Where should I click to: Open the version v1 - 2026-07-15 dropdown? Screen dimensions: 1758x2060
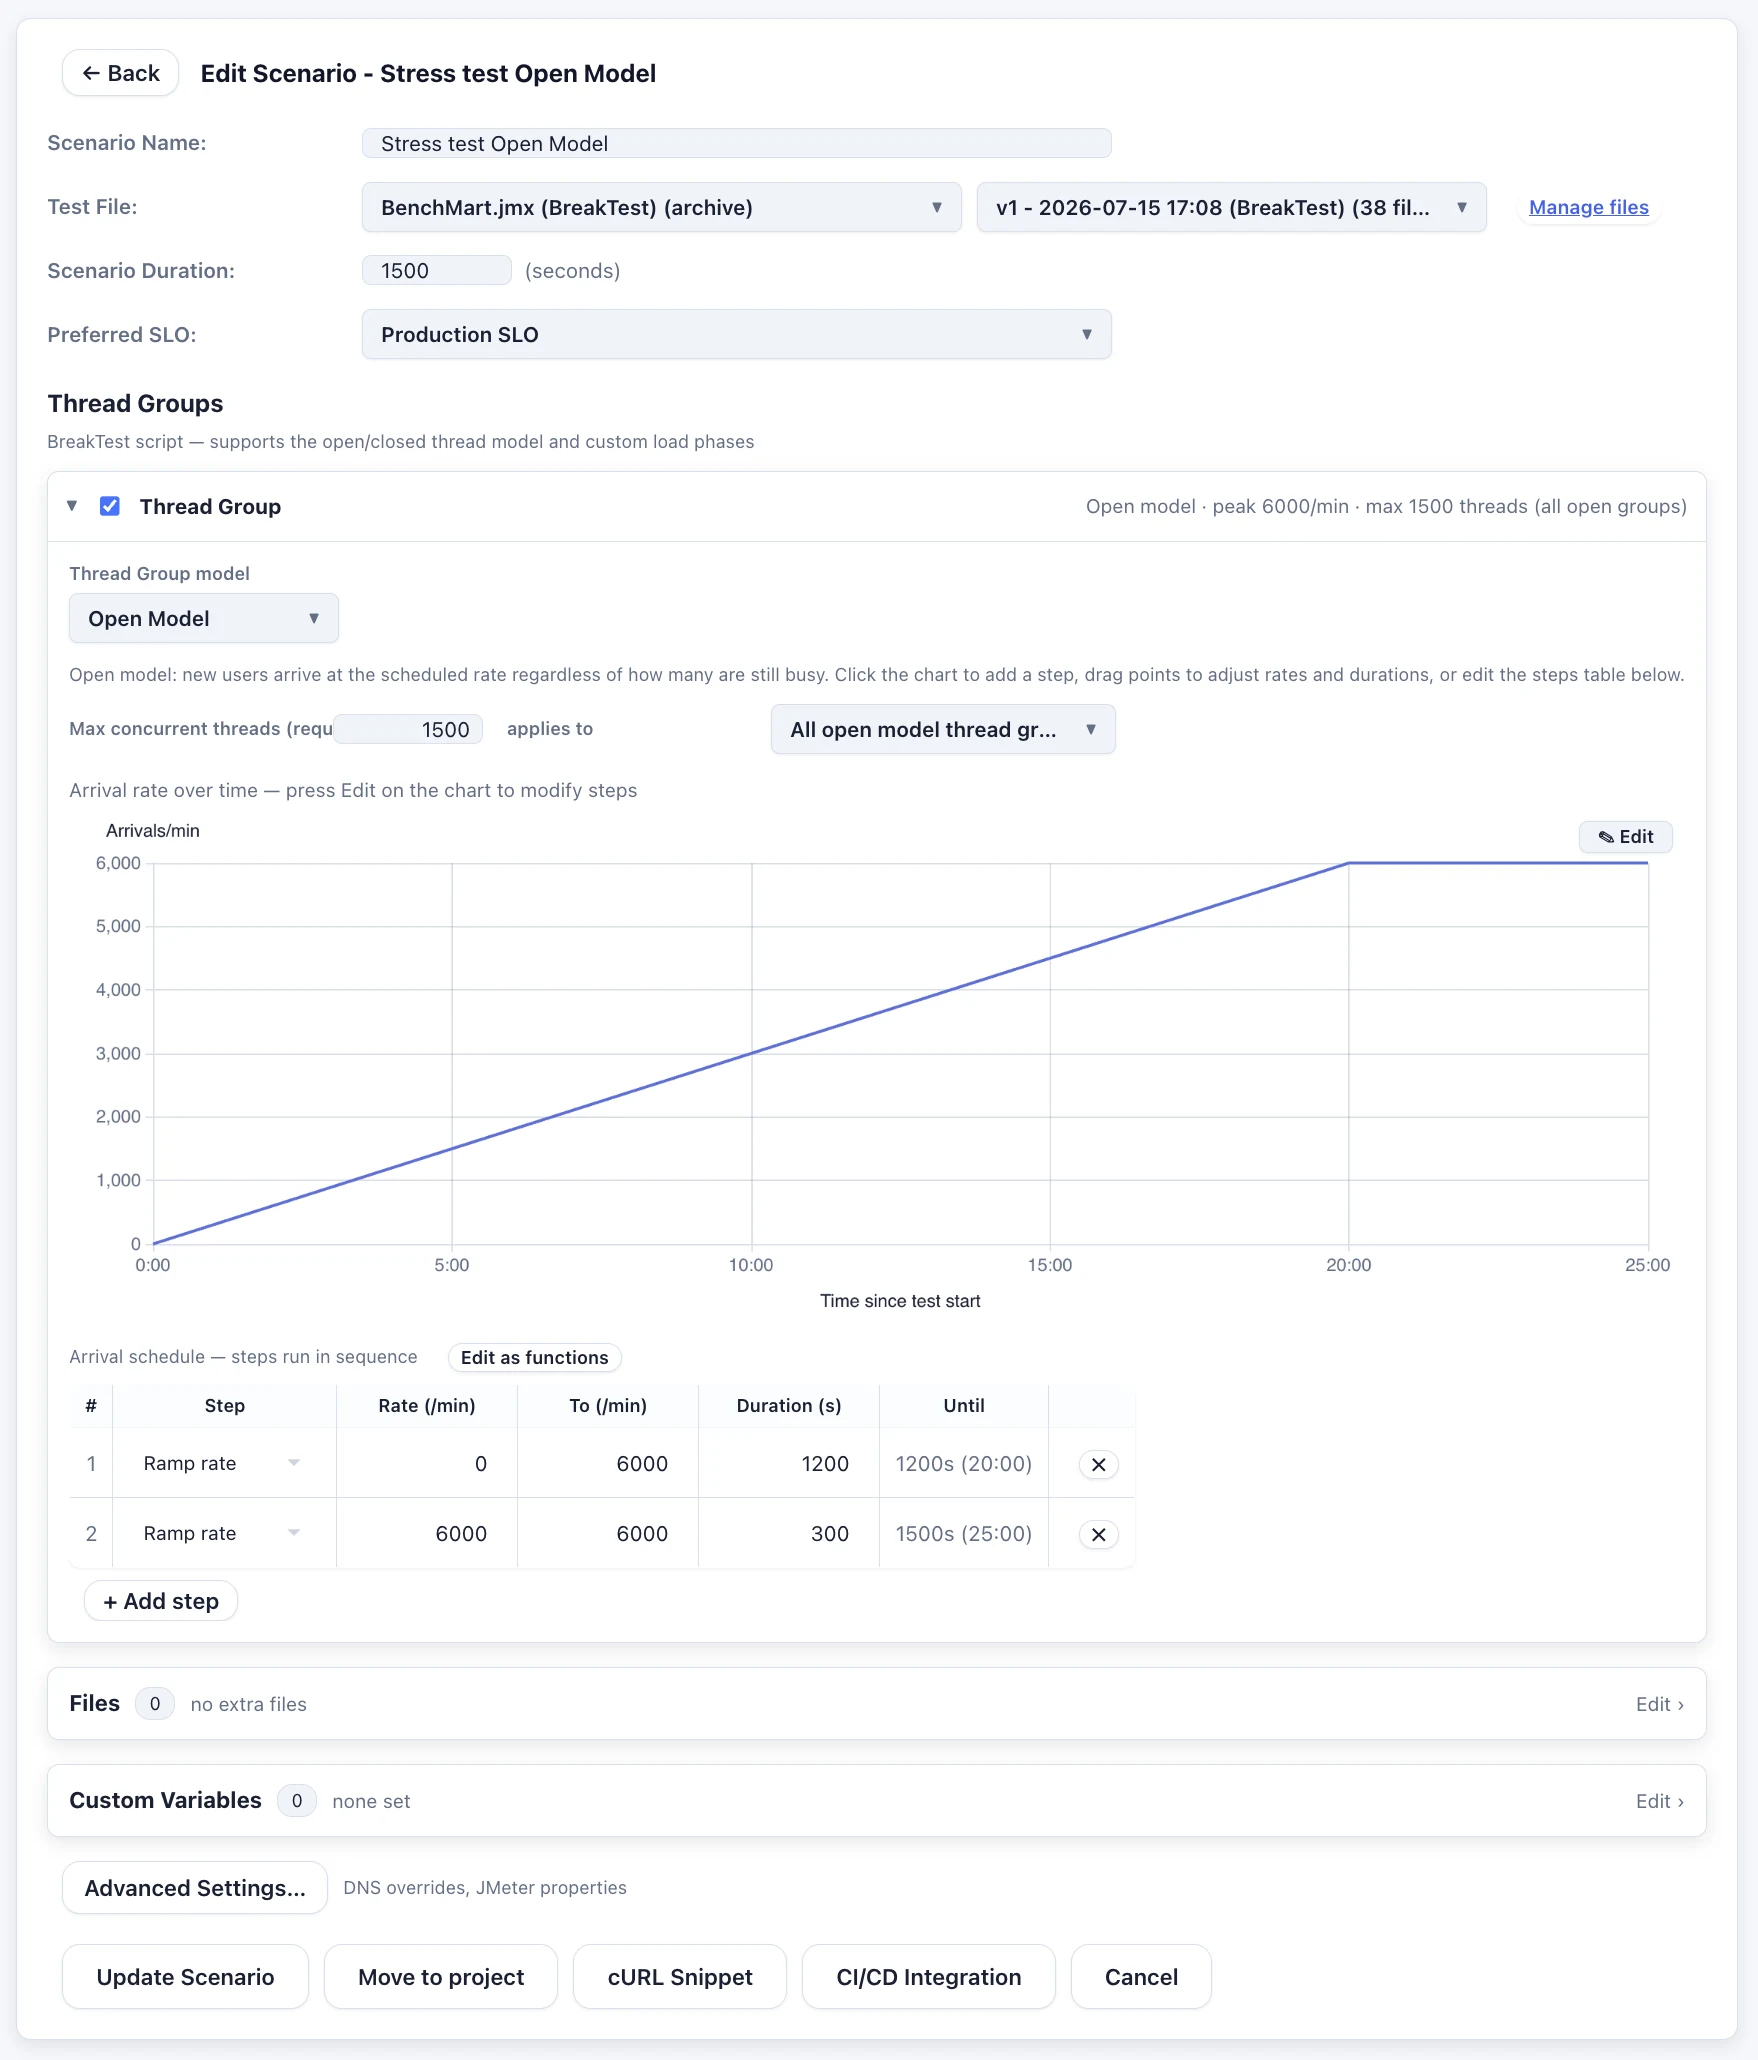tap(1231, 207)
